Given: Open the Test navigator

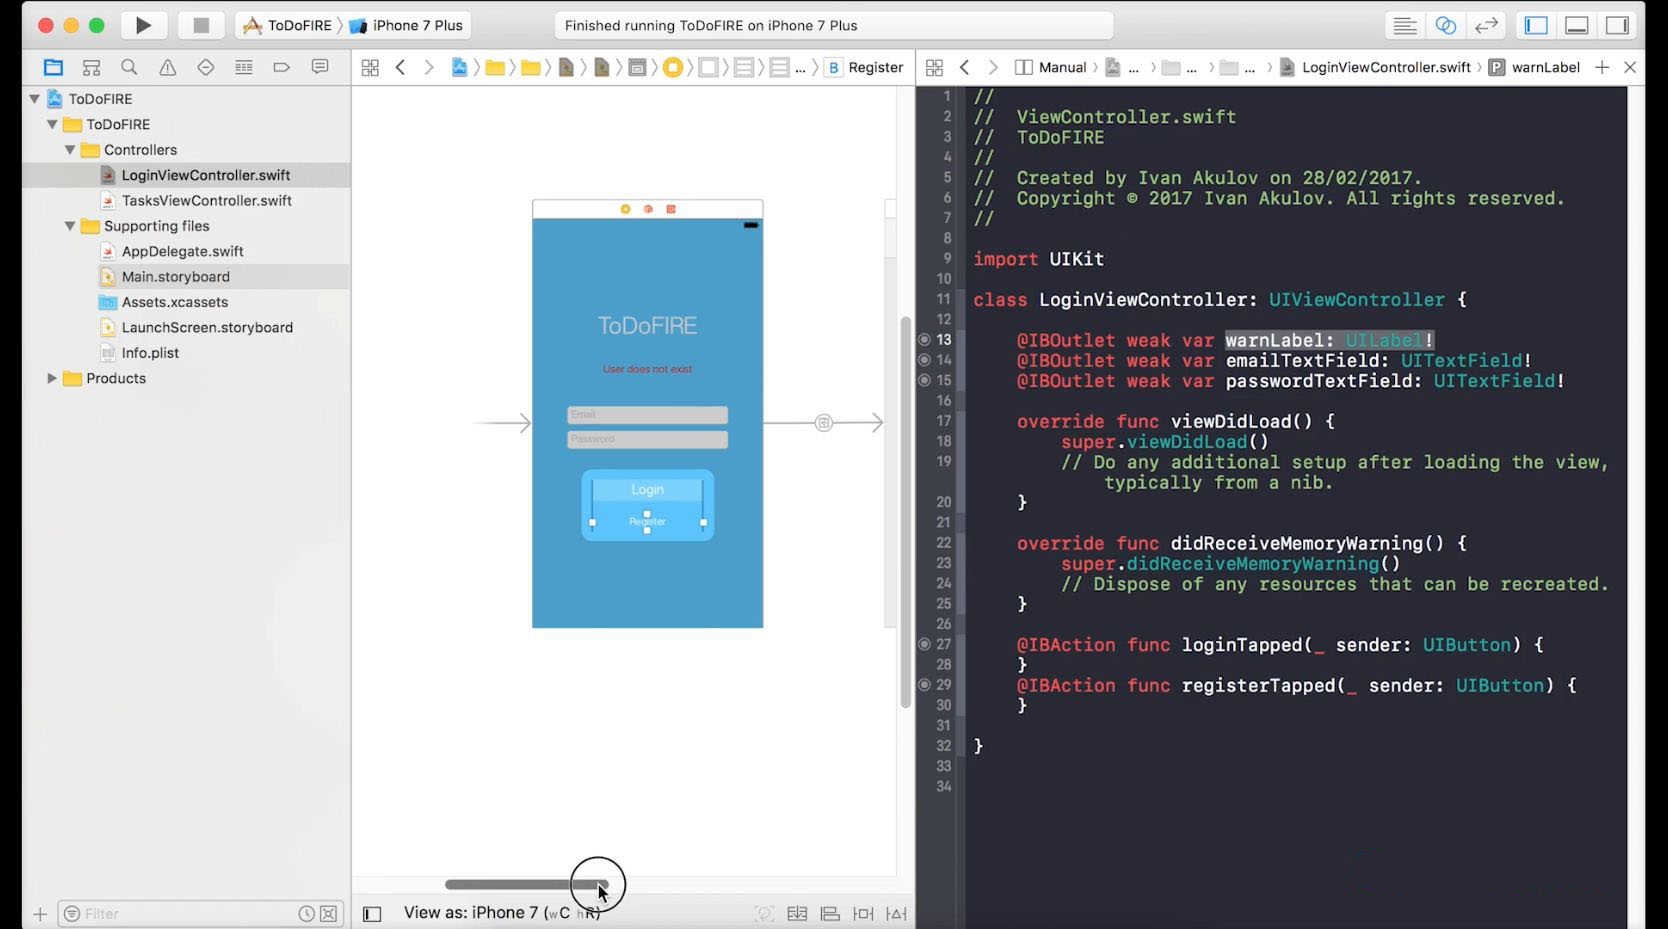Looking at the screenshot, I should tap(205, 67).
